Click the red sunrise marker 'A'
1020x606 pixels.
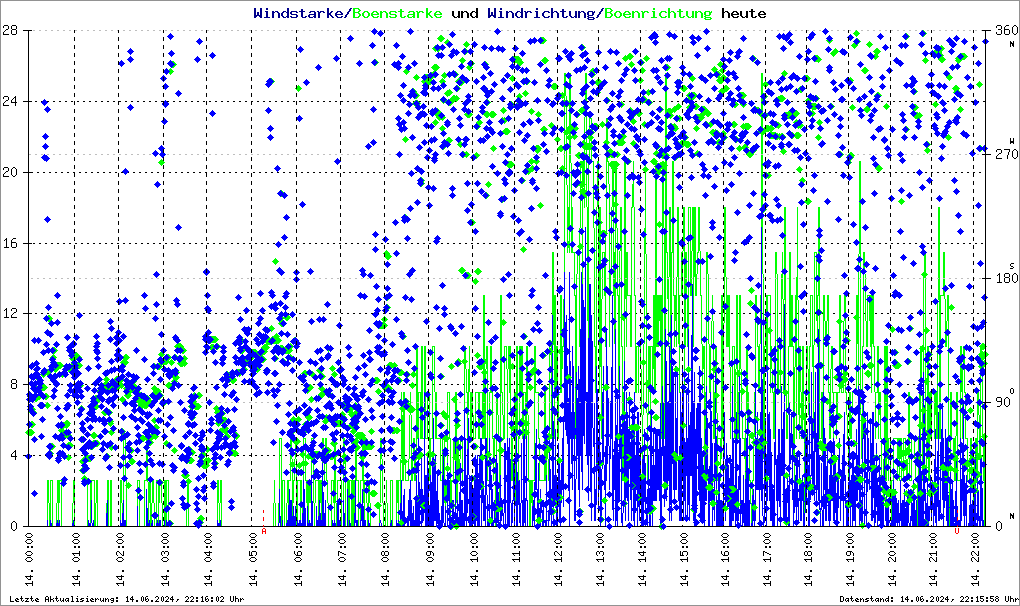coord(263,531)
